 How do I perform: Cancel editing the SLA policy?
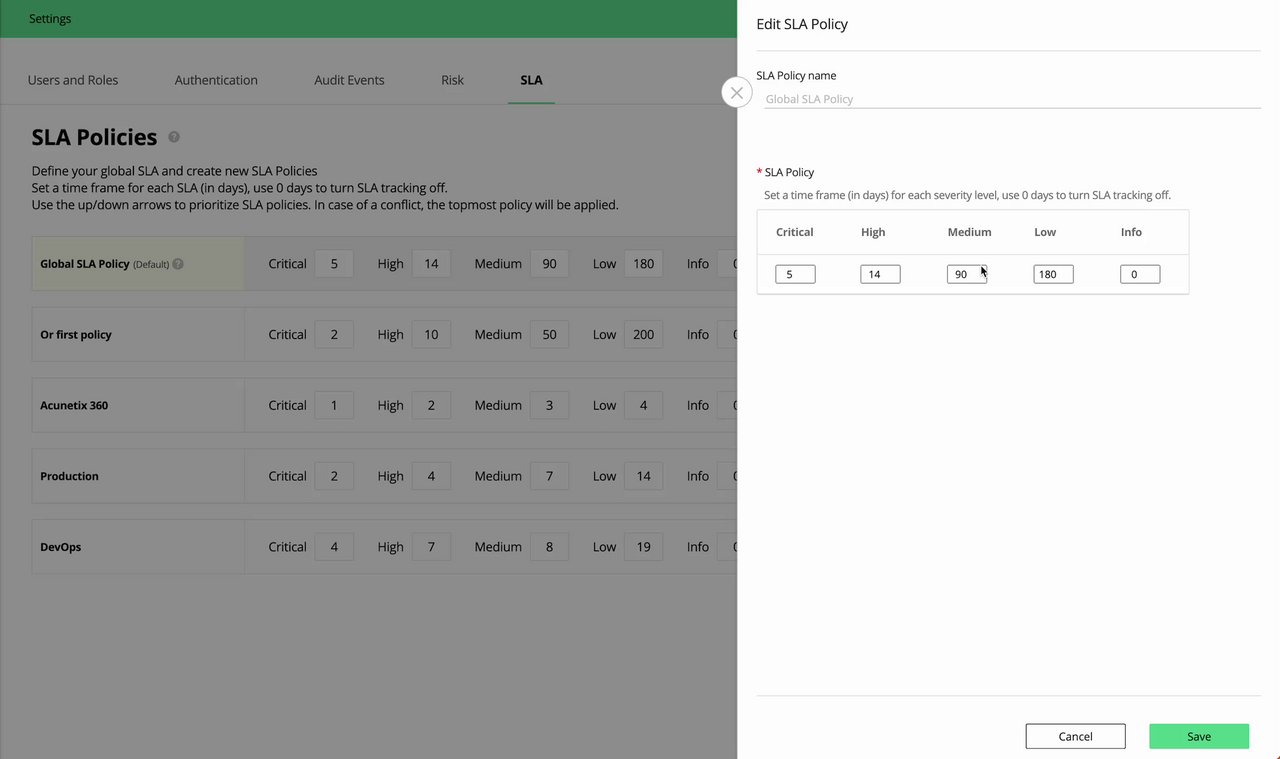coord(1075,736)
